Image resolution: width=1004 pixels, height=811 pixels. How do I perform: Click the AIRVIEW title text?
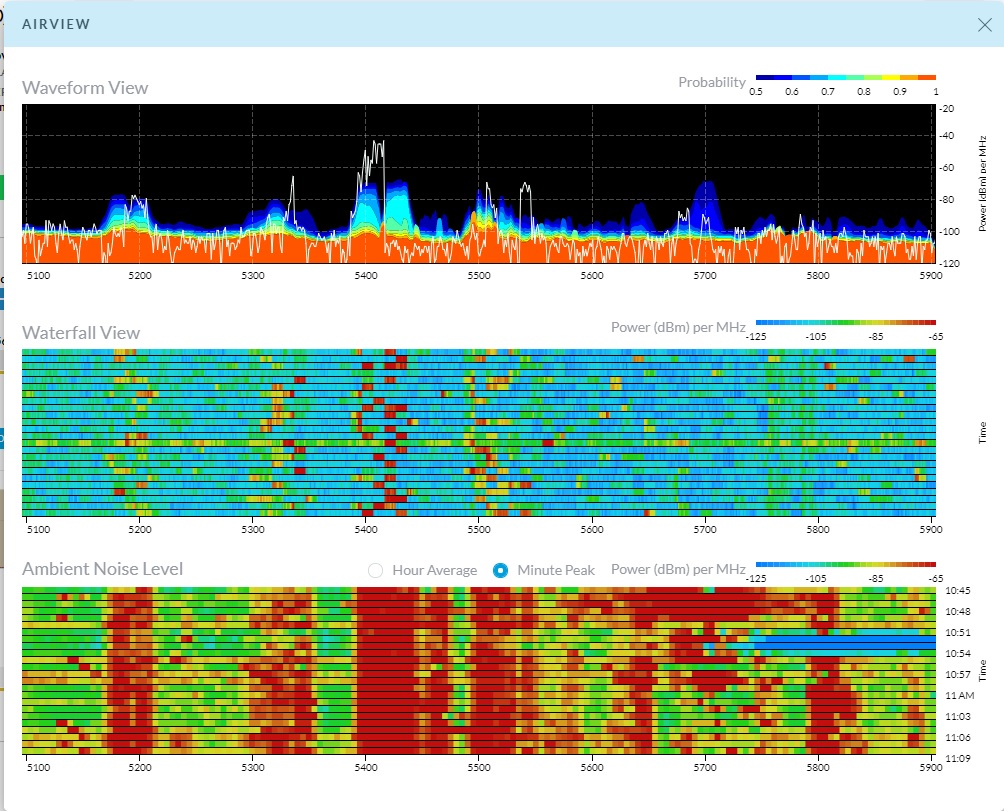56,24
